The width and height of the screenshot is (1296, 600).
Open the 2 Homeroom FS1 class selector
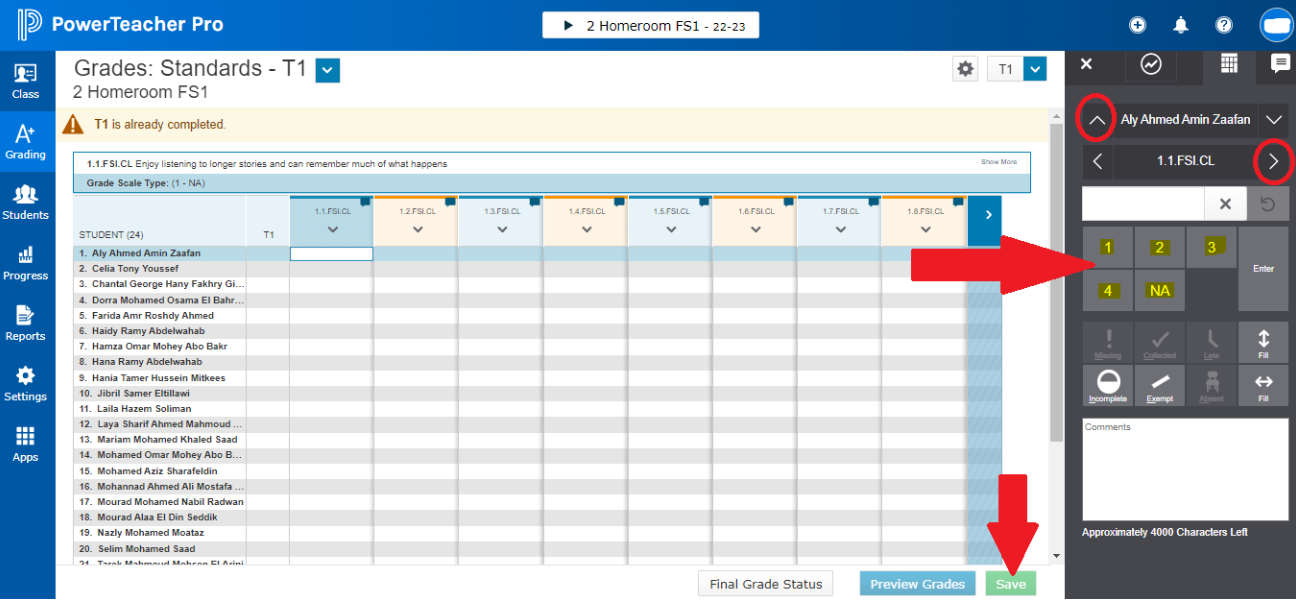[650, 25]
